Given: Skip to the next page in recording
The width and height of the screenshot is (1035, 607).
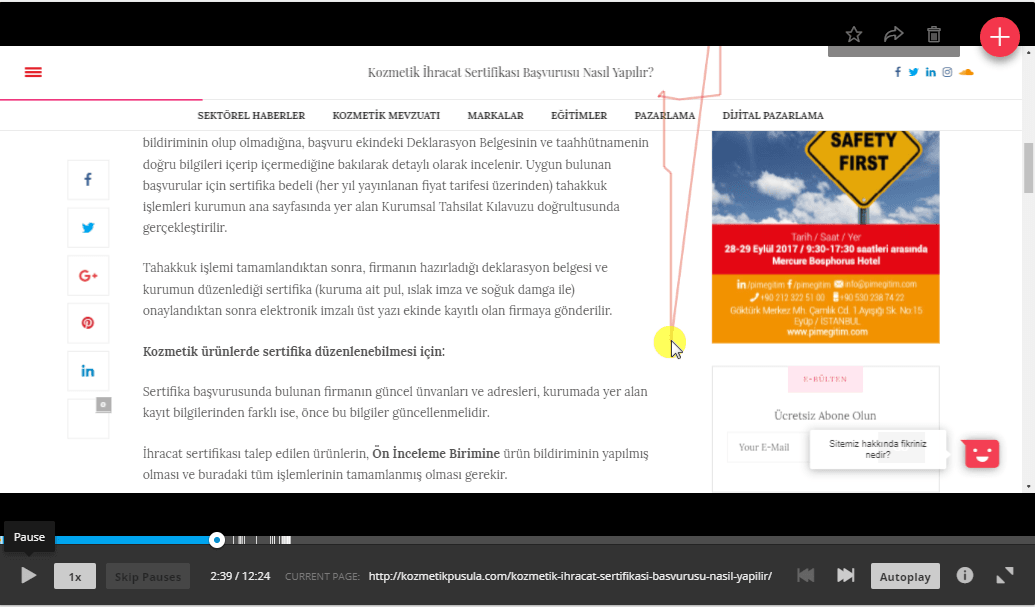Looking at the screenshot, I should (x=845, y=575).
